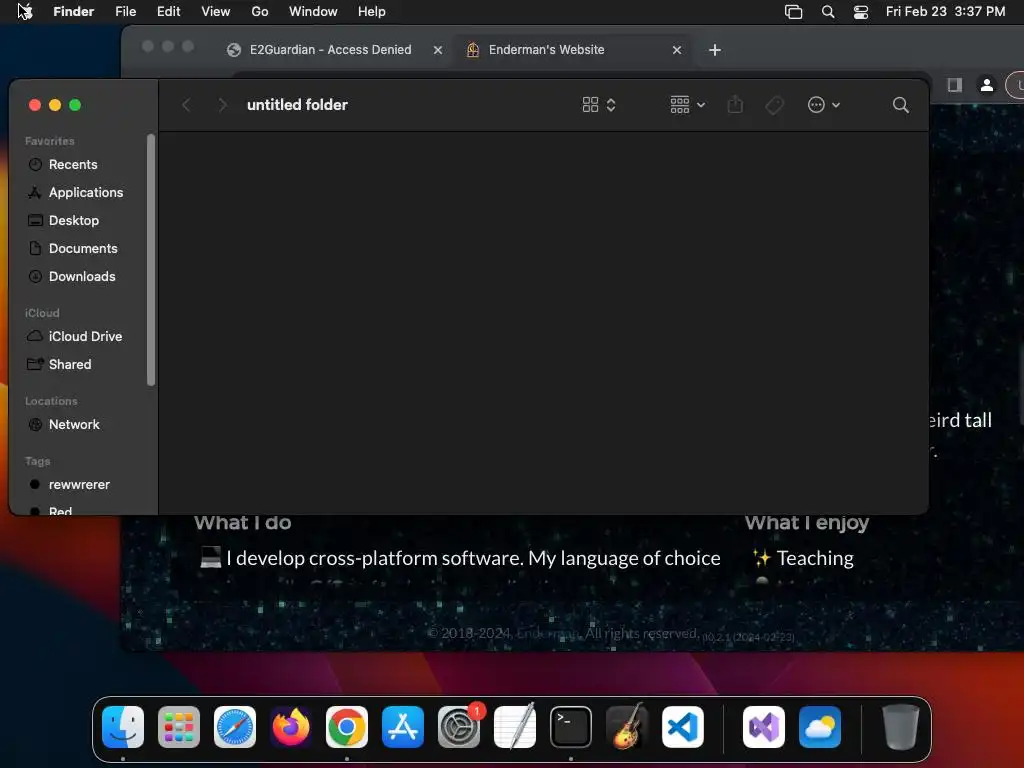
Task: Click the untitled folder window title
Action: click(x=297, y=105)
